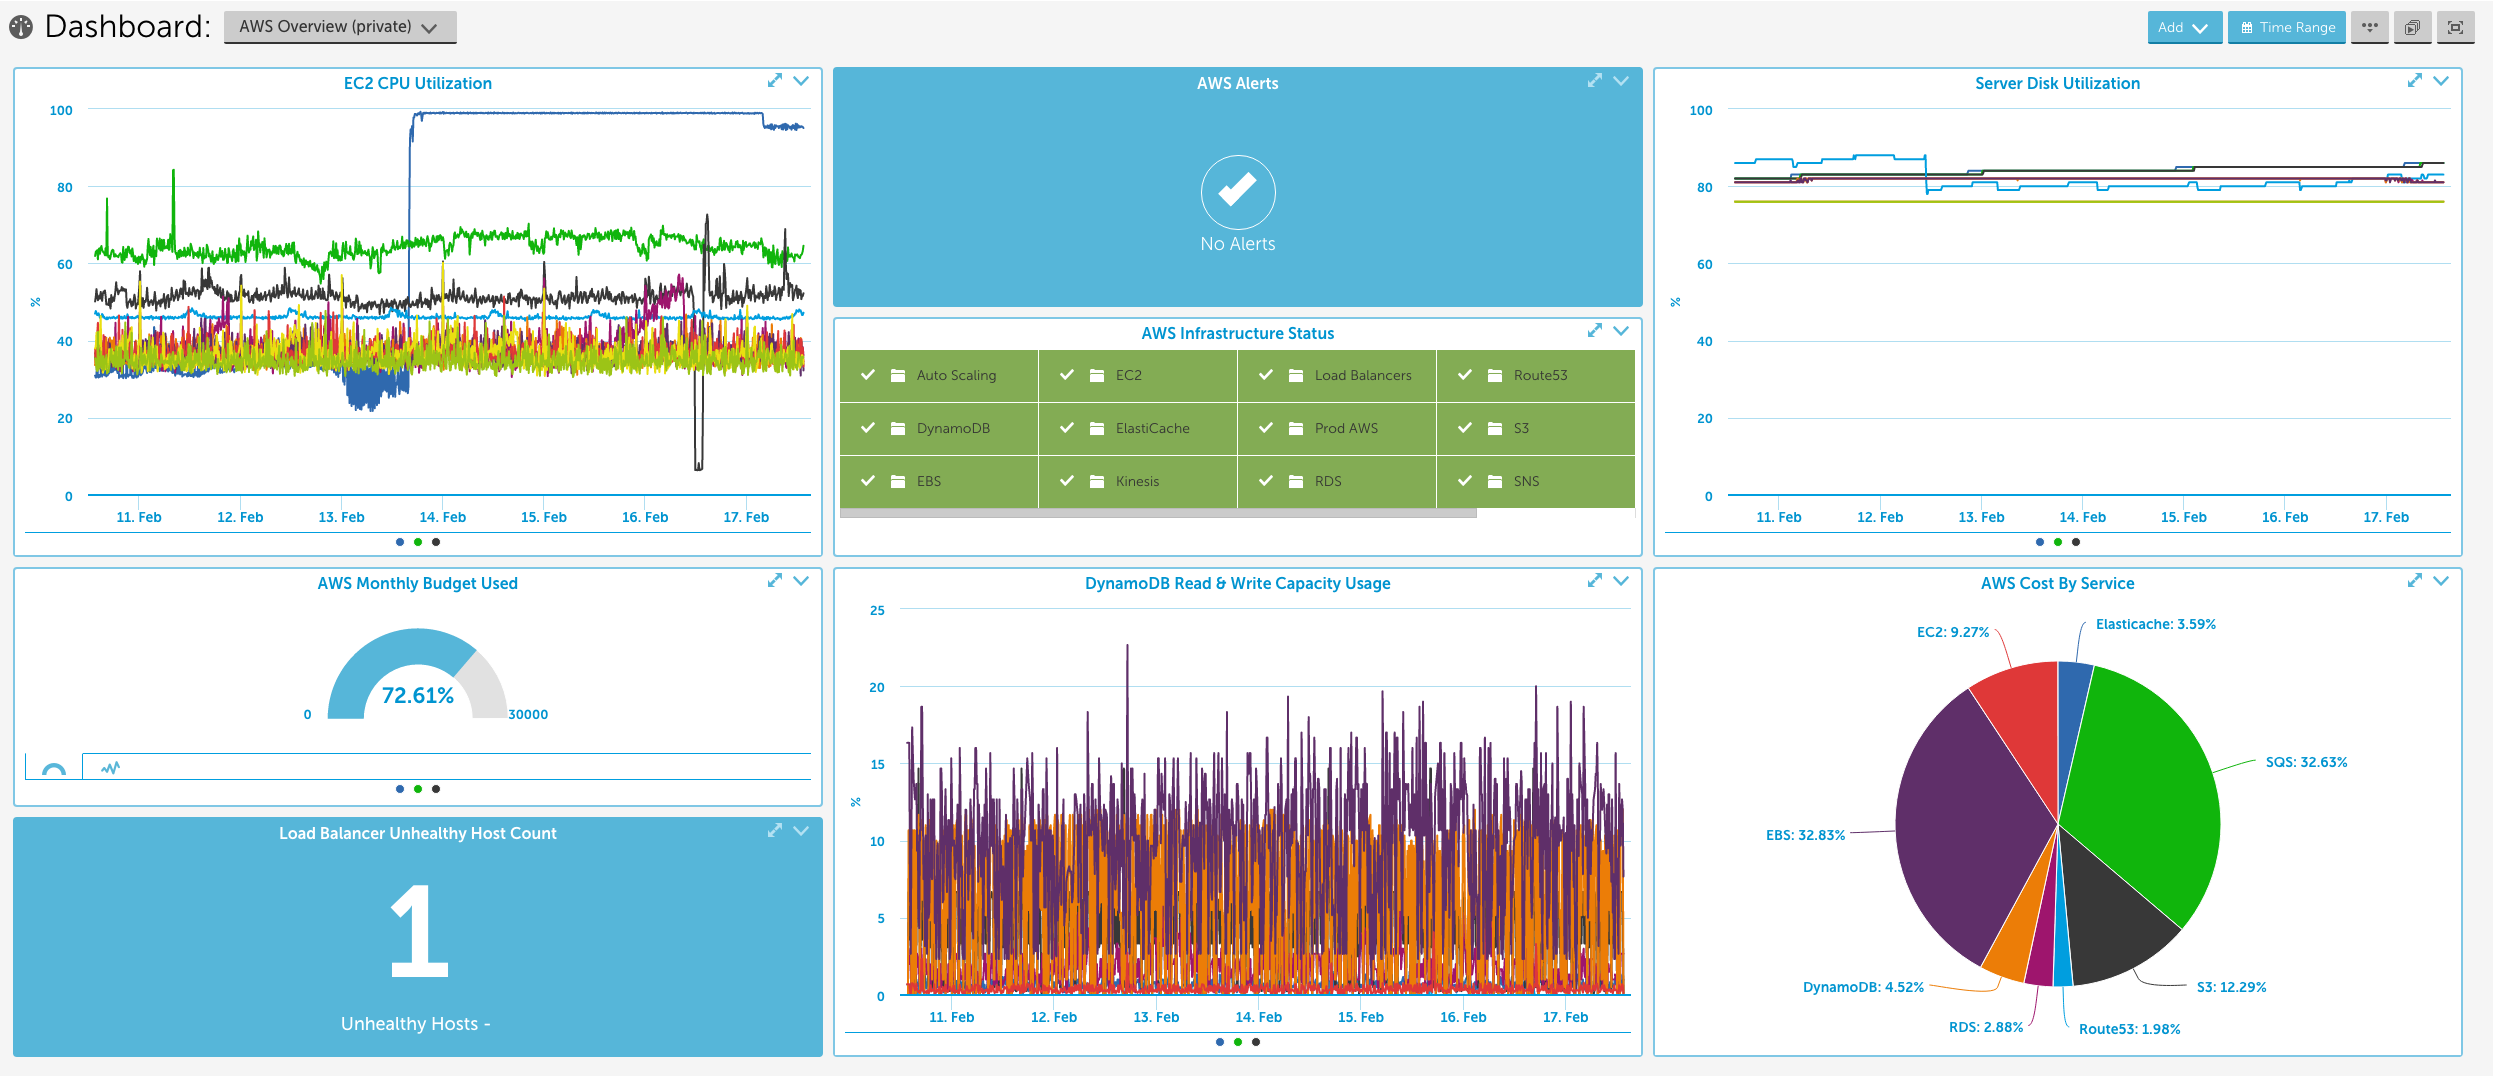This screenshot has height=1076, width=2493.
Task: Toggle the checkmark next to RDS
Action: pyautogui.click(x=1266, y=481)
